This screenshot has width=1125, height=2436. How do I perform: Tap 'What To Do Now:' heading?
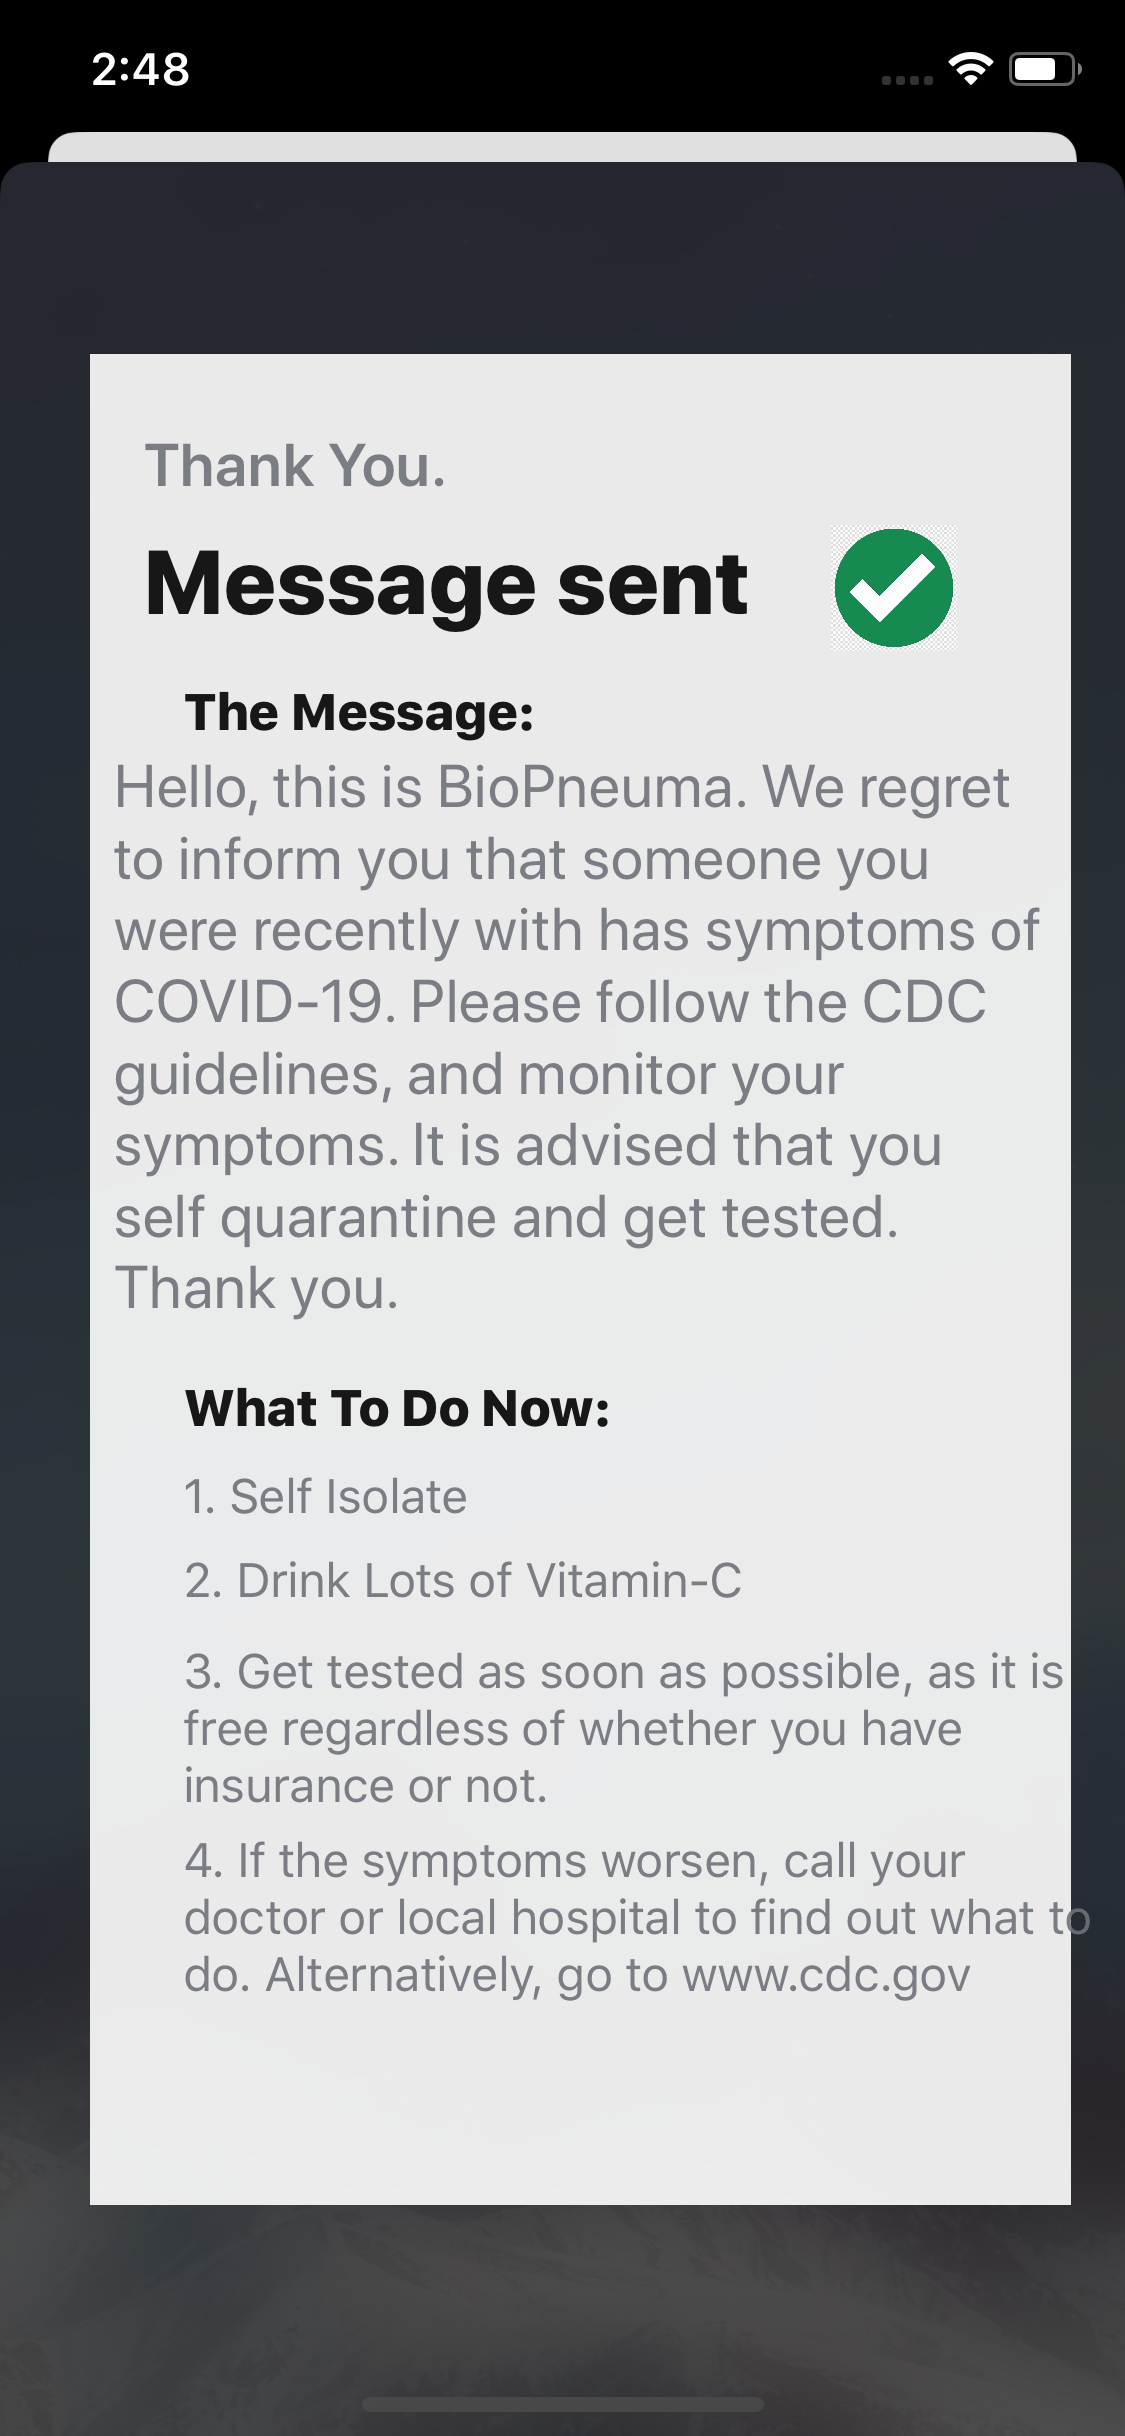coord(397,1408)
